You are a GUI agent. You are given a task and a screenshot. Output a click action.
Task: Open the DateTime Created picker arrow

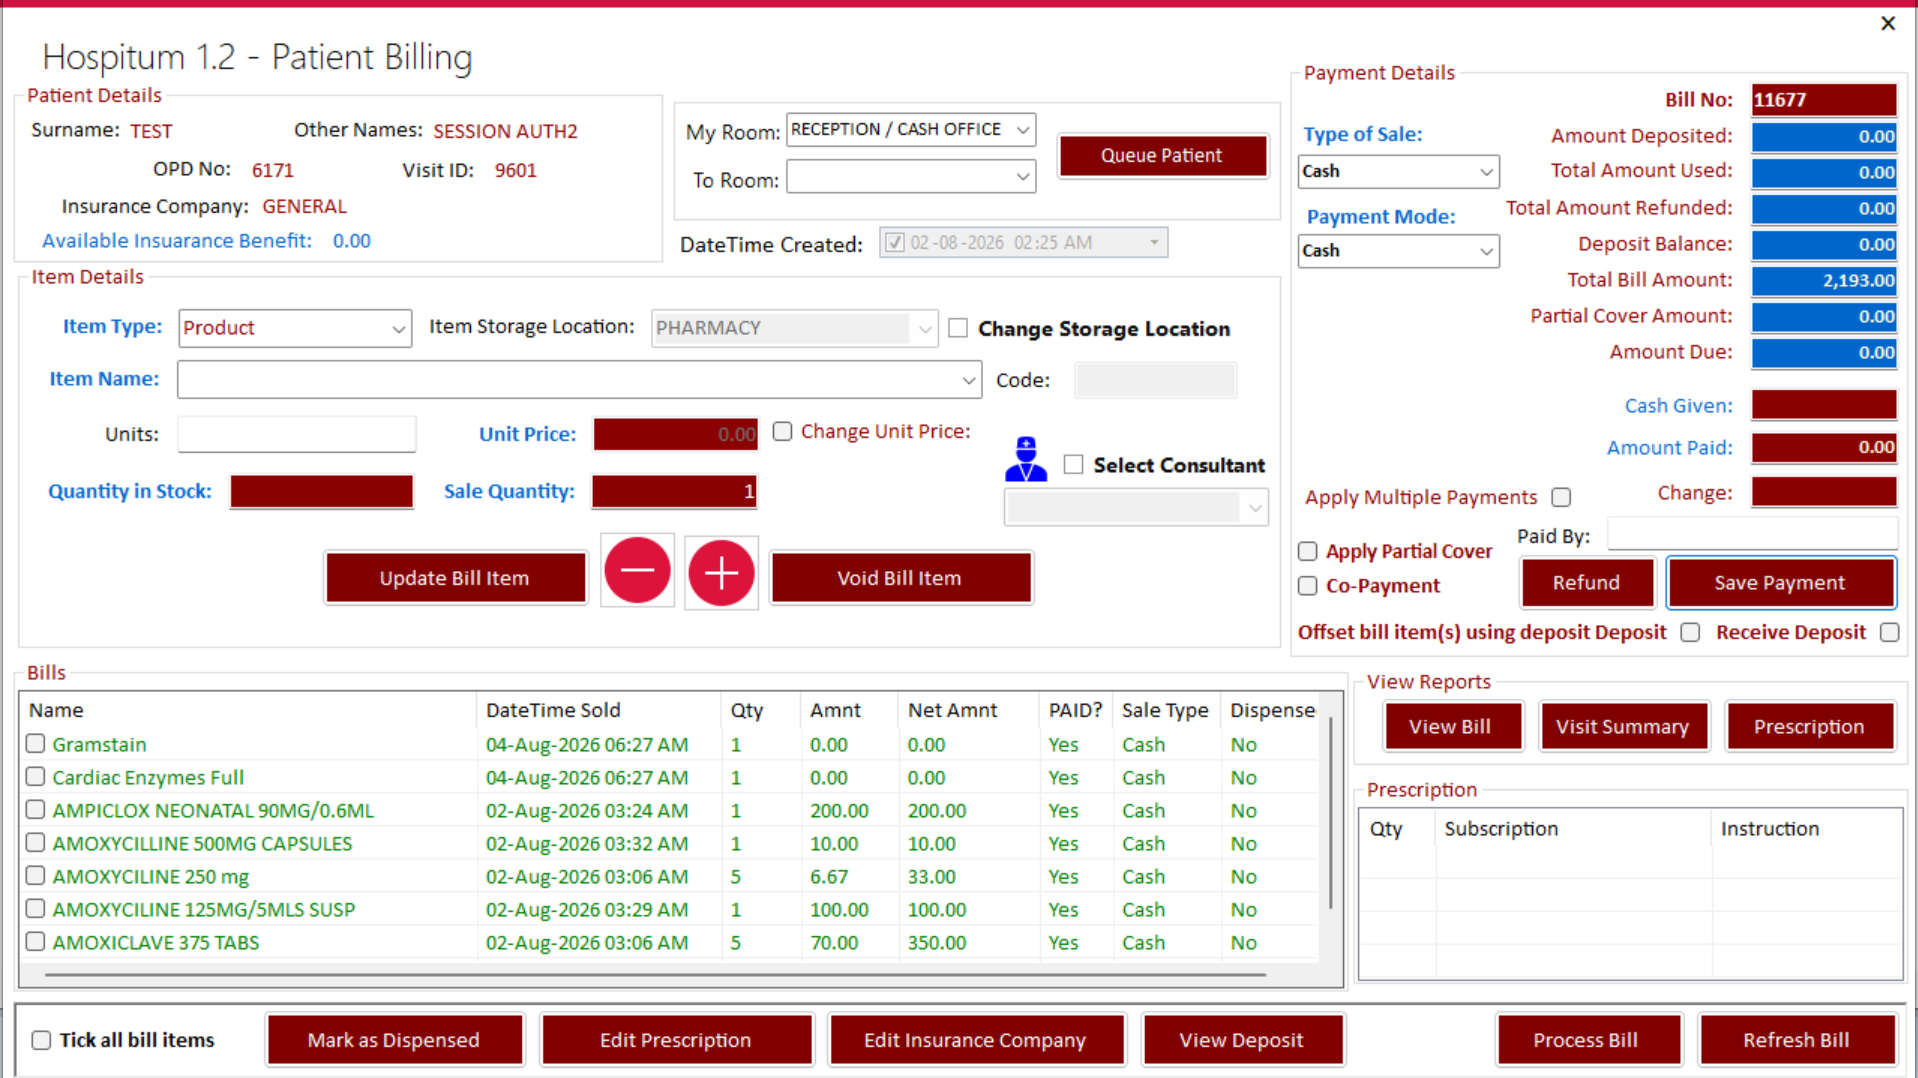[1154, 243]
